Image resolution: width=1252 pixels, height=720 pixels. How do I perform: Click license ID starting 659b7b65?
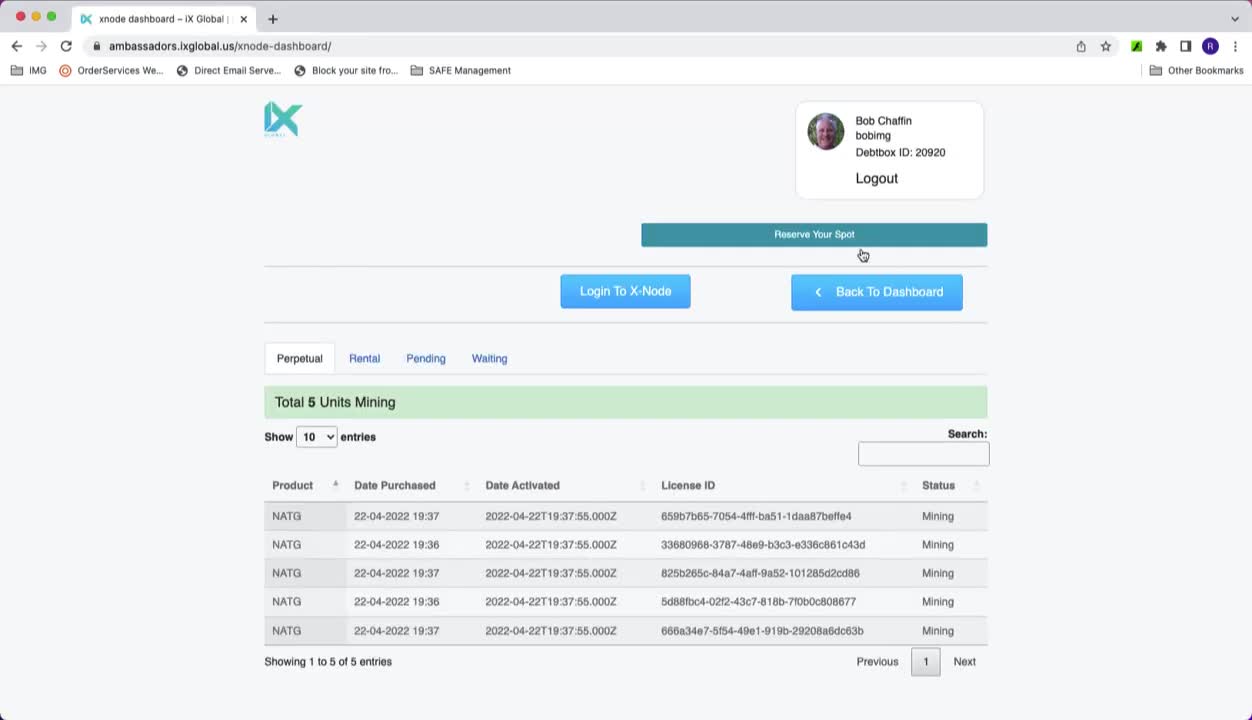point(756,516)
